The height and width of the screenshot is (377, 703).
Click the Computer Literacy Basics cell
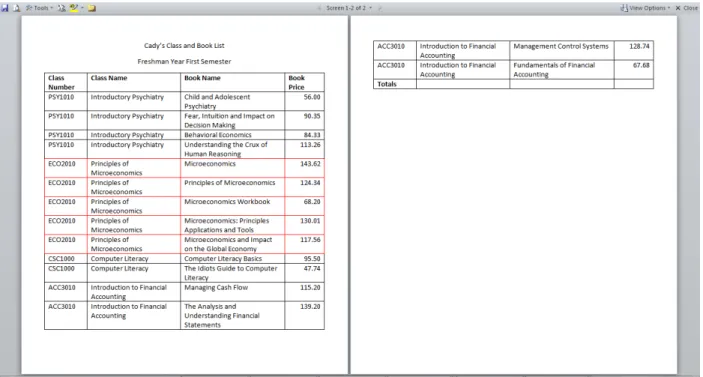click(x=232, y=259)
